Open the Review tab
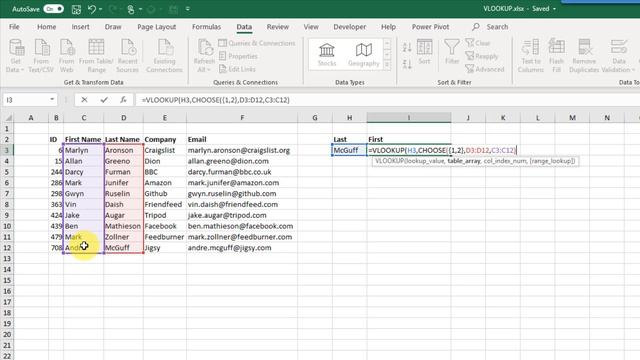The image size is (640, 360). tap(278, 27)
